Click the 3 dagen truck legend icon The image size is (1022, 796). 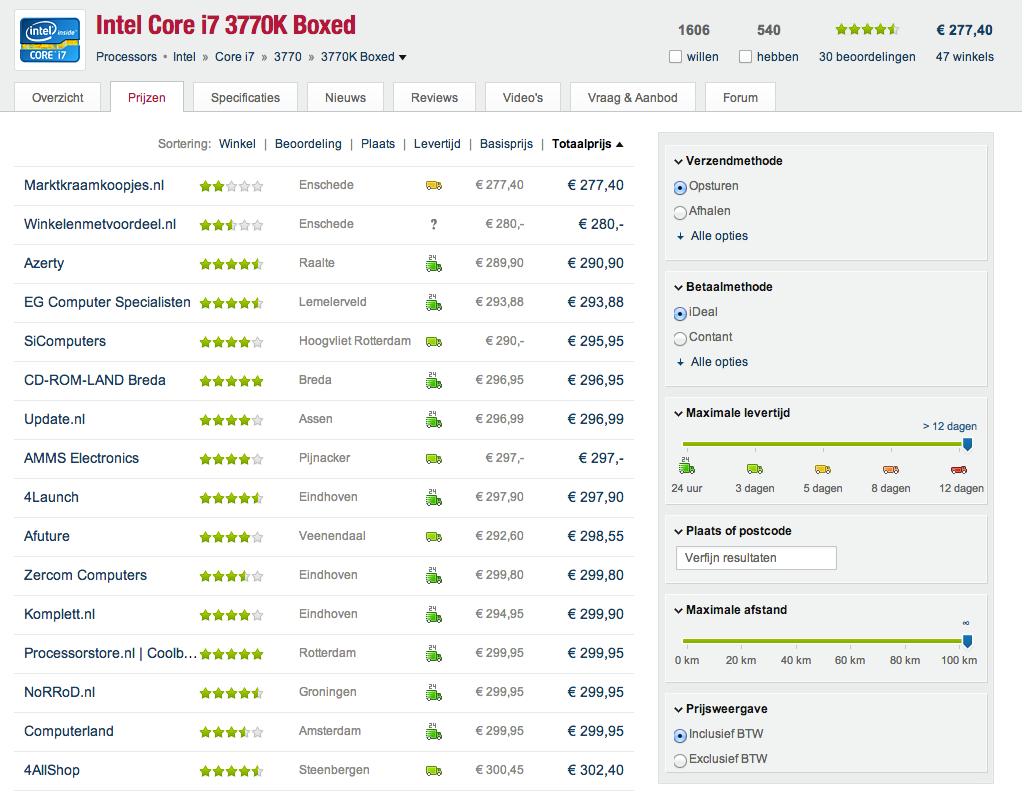[755, 469]
